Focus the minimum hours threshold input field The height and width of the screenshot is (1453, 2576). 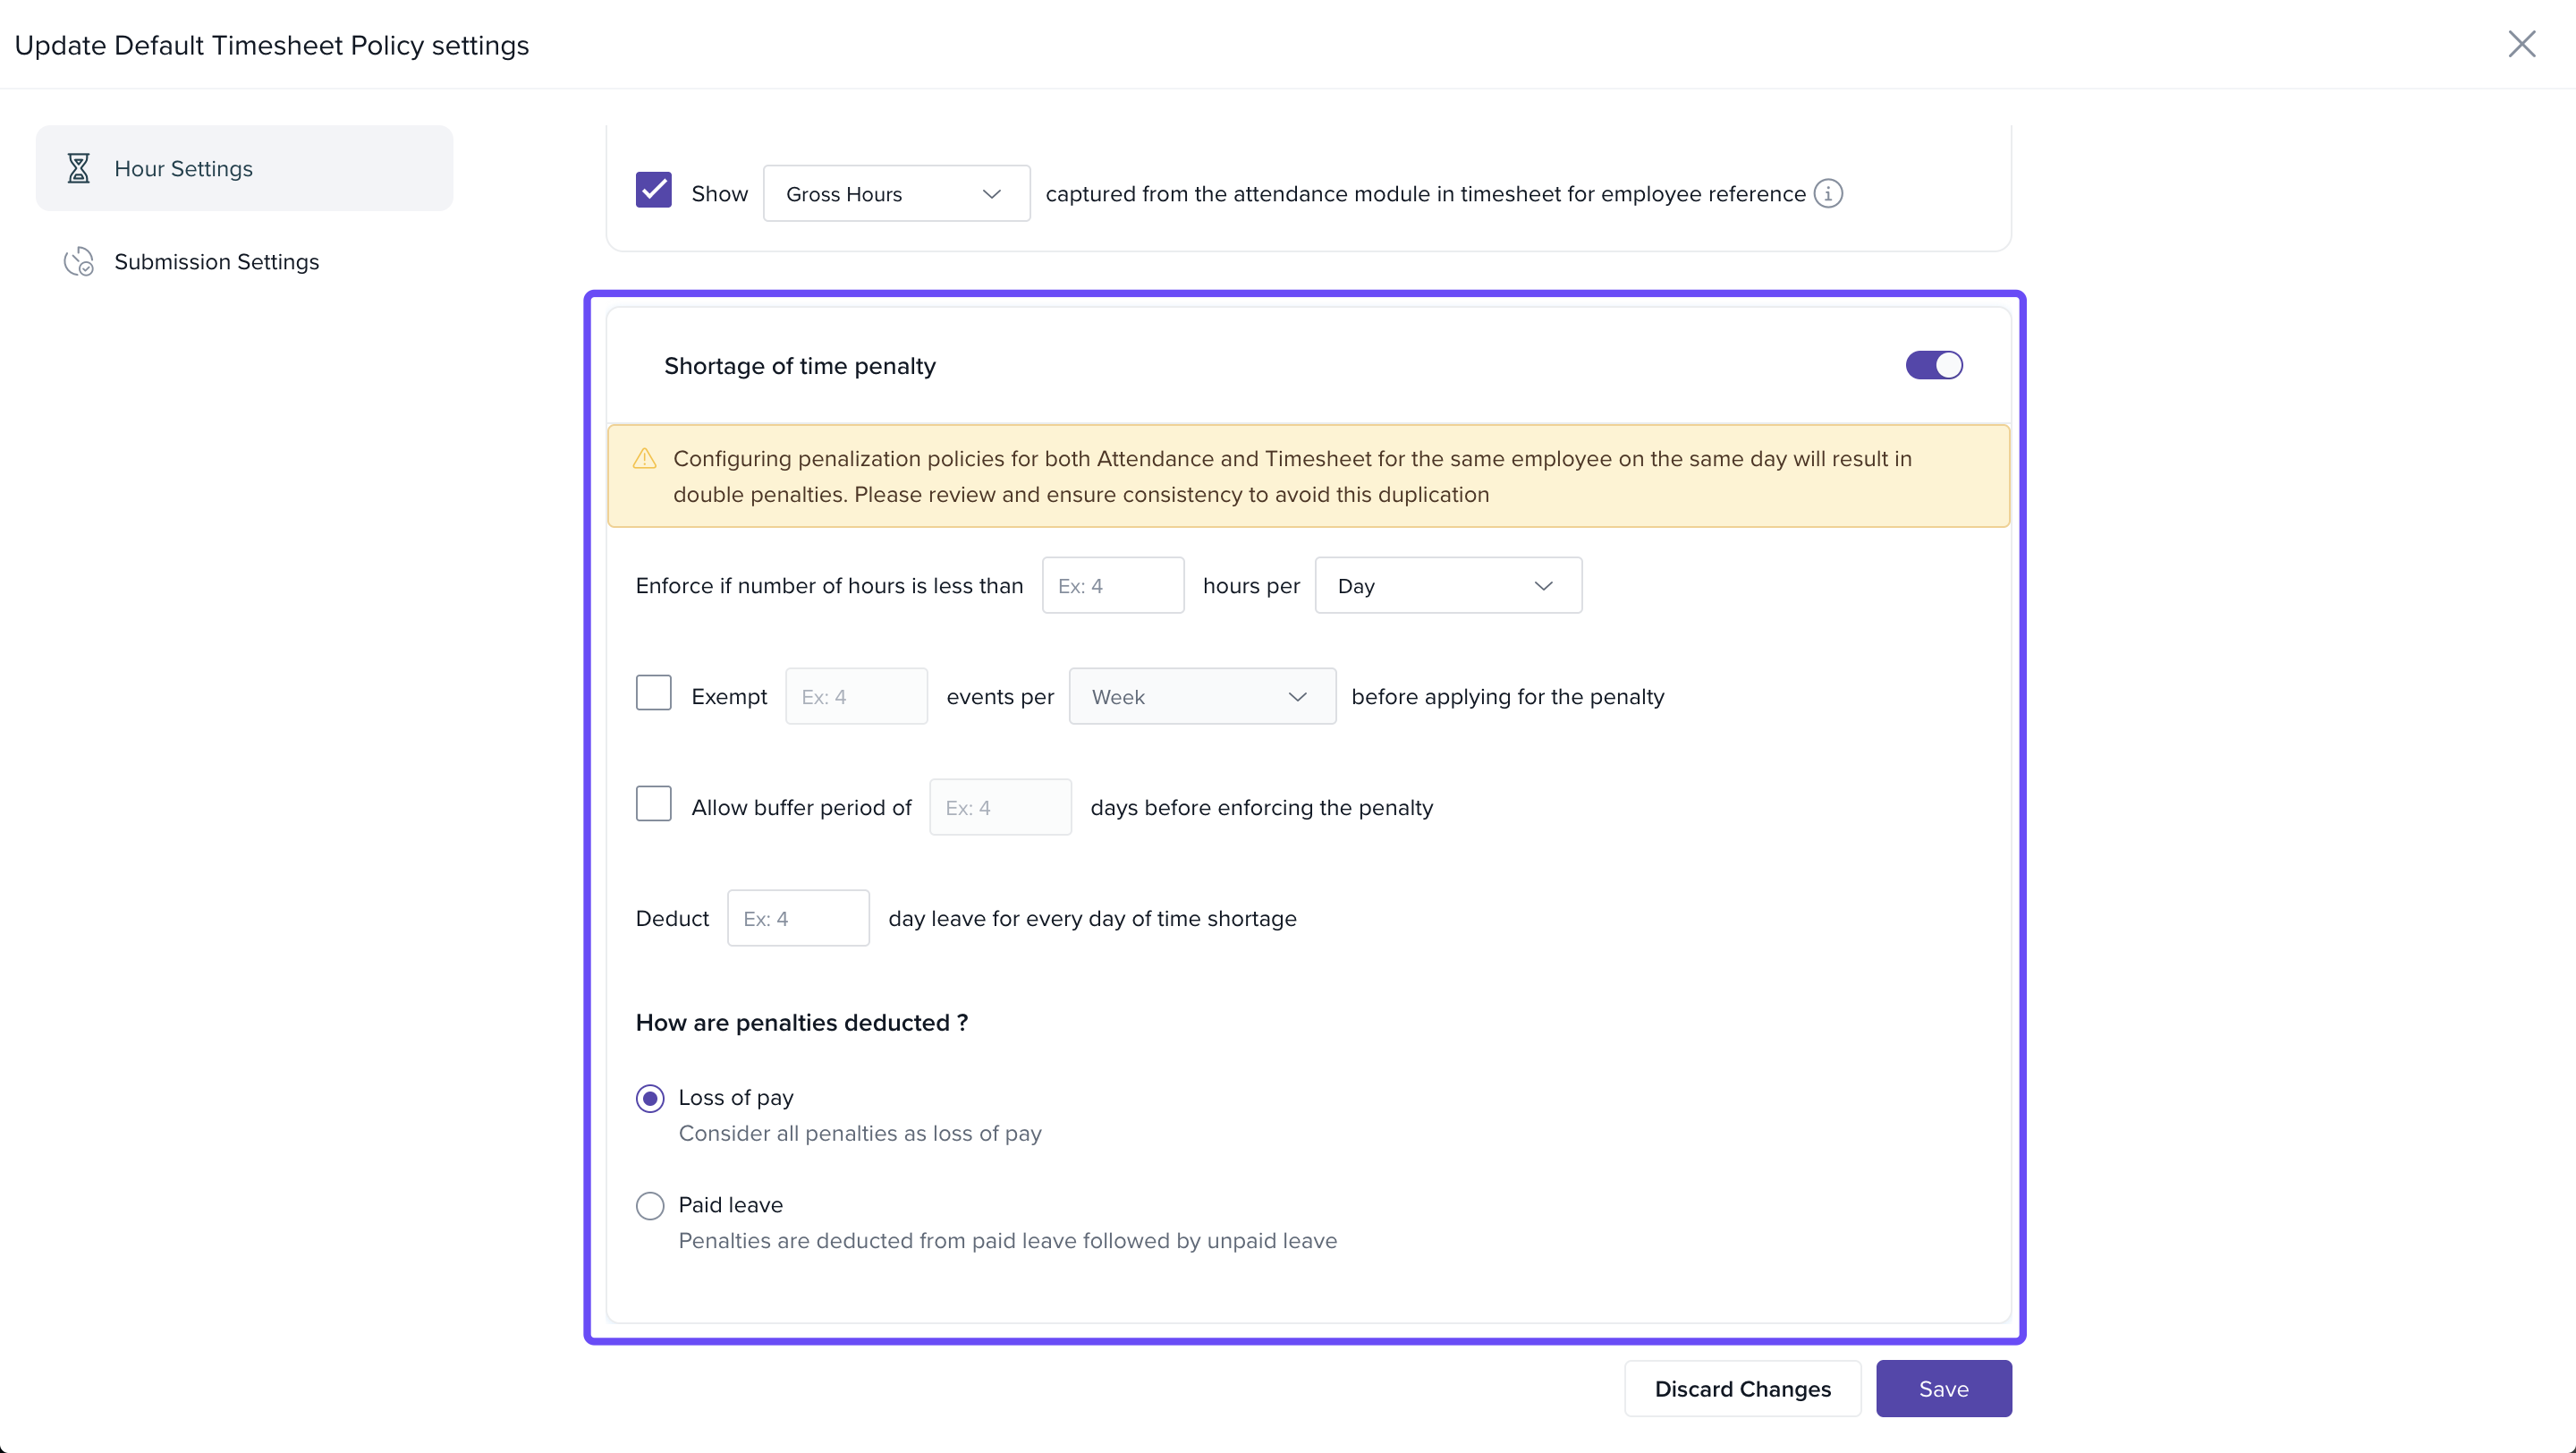[1112, 586]
